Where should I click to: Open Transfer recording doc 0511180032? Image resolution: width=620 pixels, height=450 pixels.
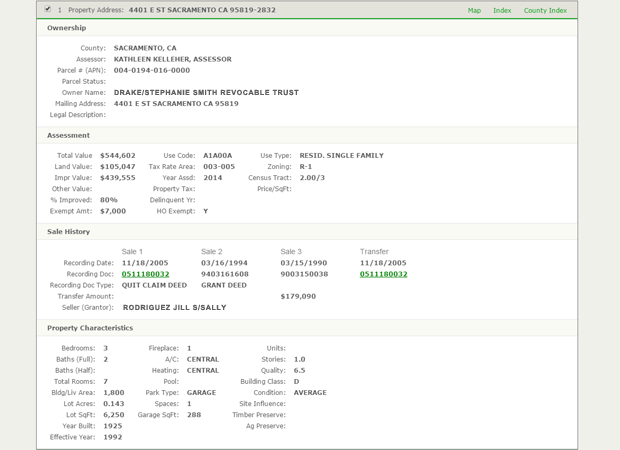click(384, 274)
